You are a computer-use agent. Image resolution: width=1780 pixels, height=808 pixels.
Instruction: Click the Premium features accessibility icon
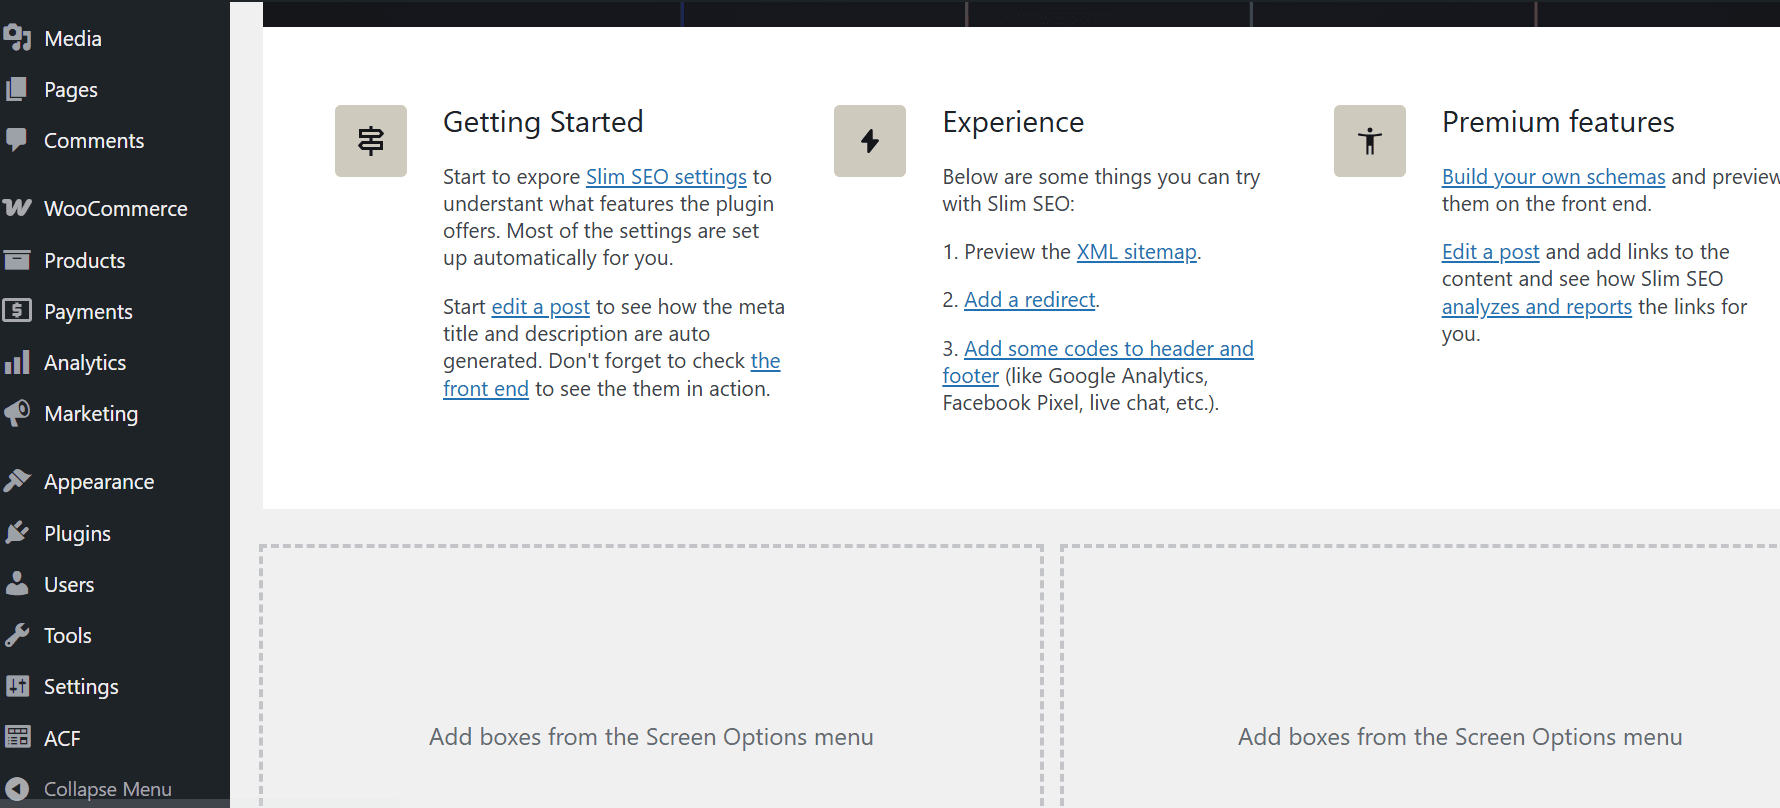(1370, 141)
